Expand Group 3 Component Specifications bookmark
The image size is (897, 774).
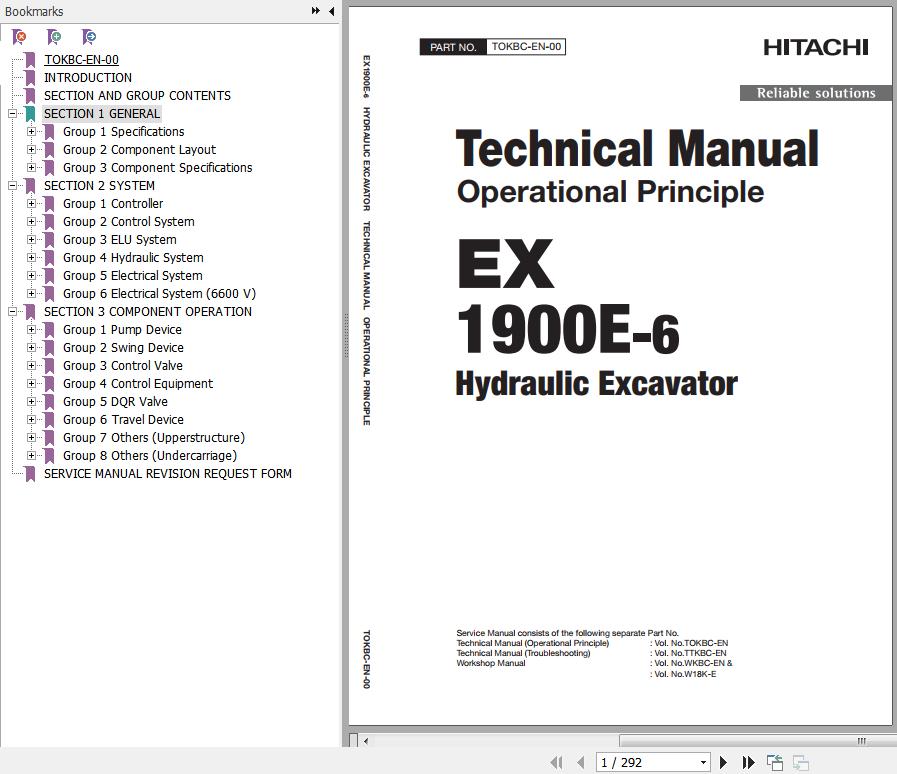pyautogui.click(x=31, y=168)
